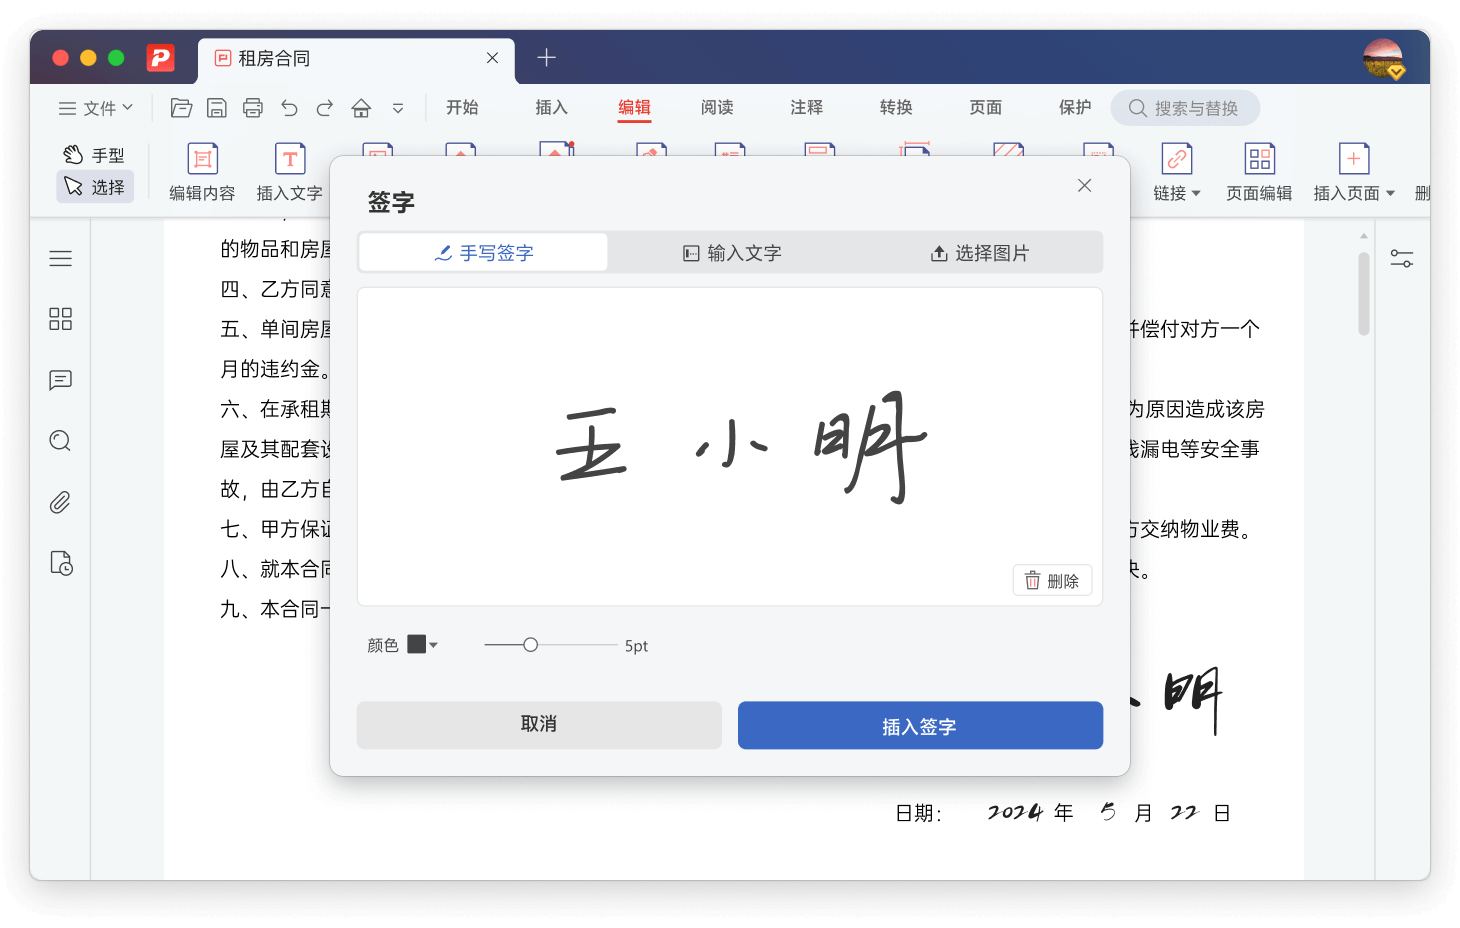Click the 5pt thickness value
Viewport: 1460px width, 928px height.
tap(636, 646)
